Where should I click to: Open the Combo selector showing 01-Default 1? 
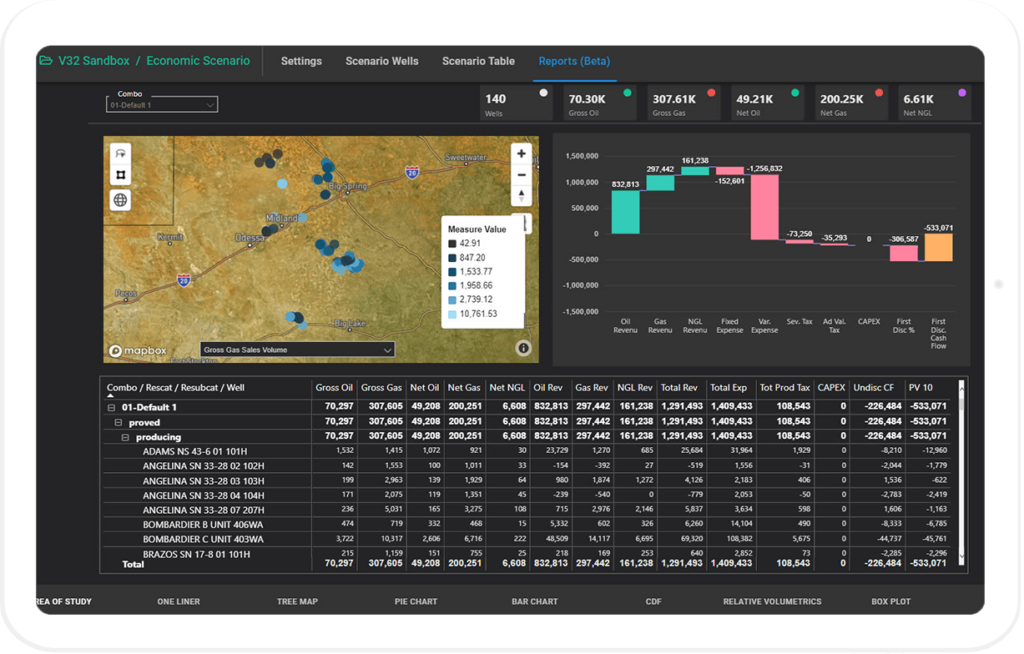point(161,104)
